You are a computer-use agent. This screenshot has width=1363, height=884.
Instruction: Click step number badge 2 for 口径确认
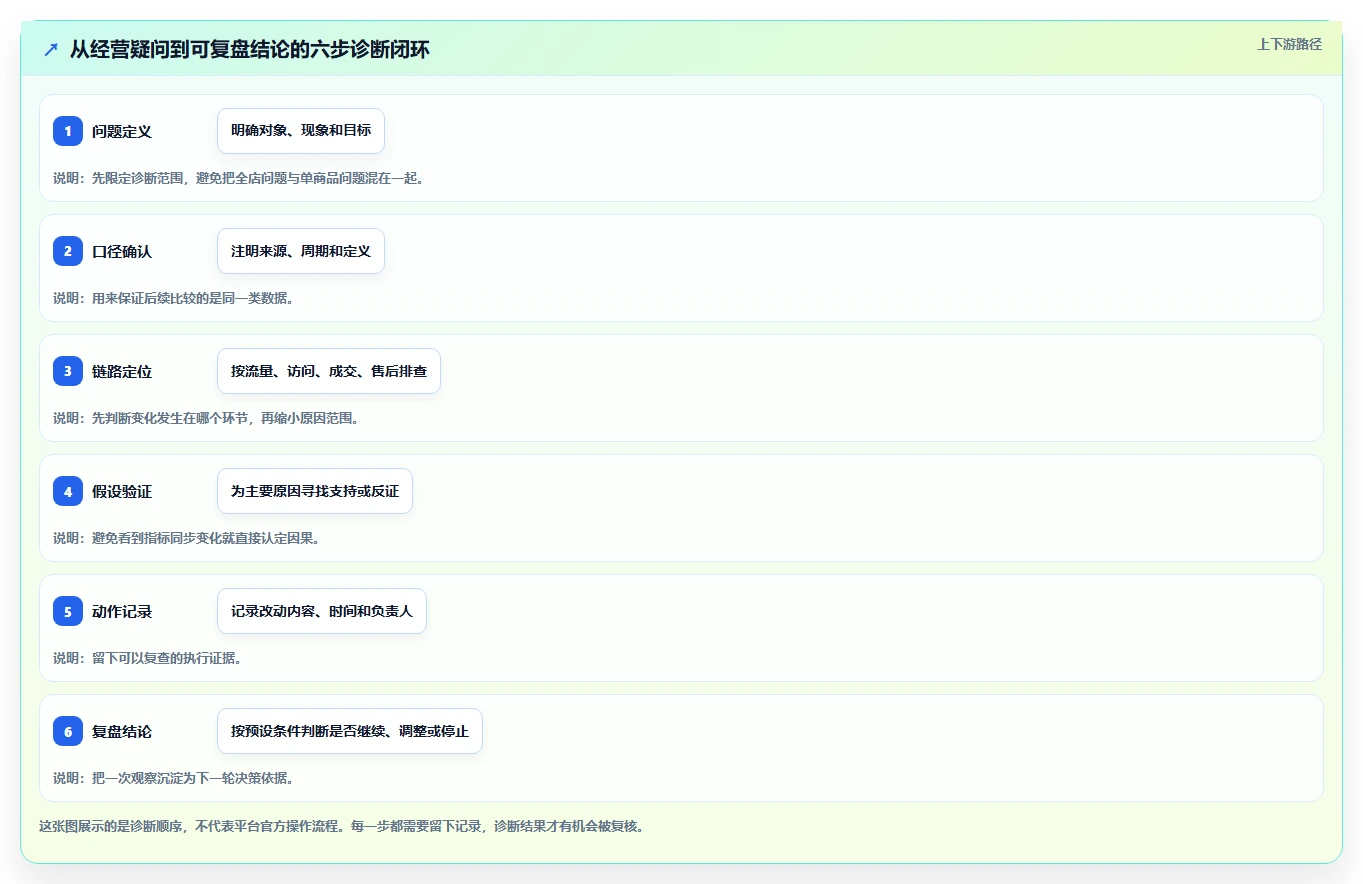pyautogui.click(x=68, y=251)
